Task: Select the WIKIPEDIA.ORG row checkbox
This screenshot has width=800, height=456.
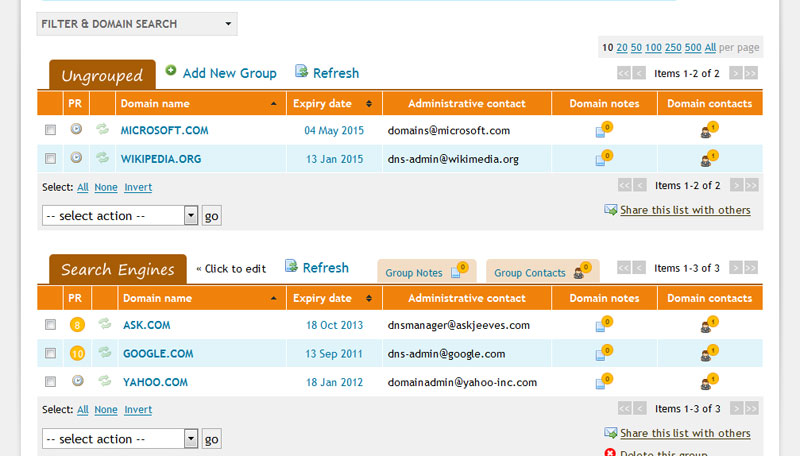Action: (50, 158)
